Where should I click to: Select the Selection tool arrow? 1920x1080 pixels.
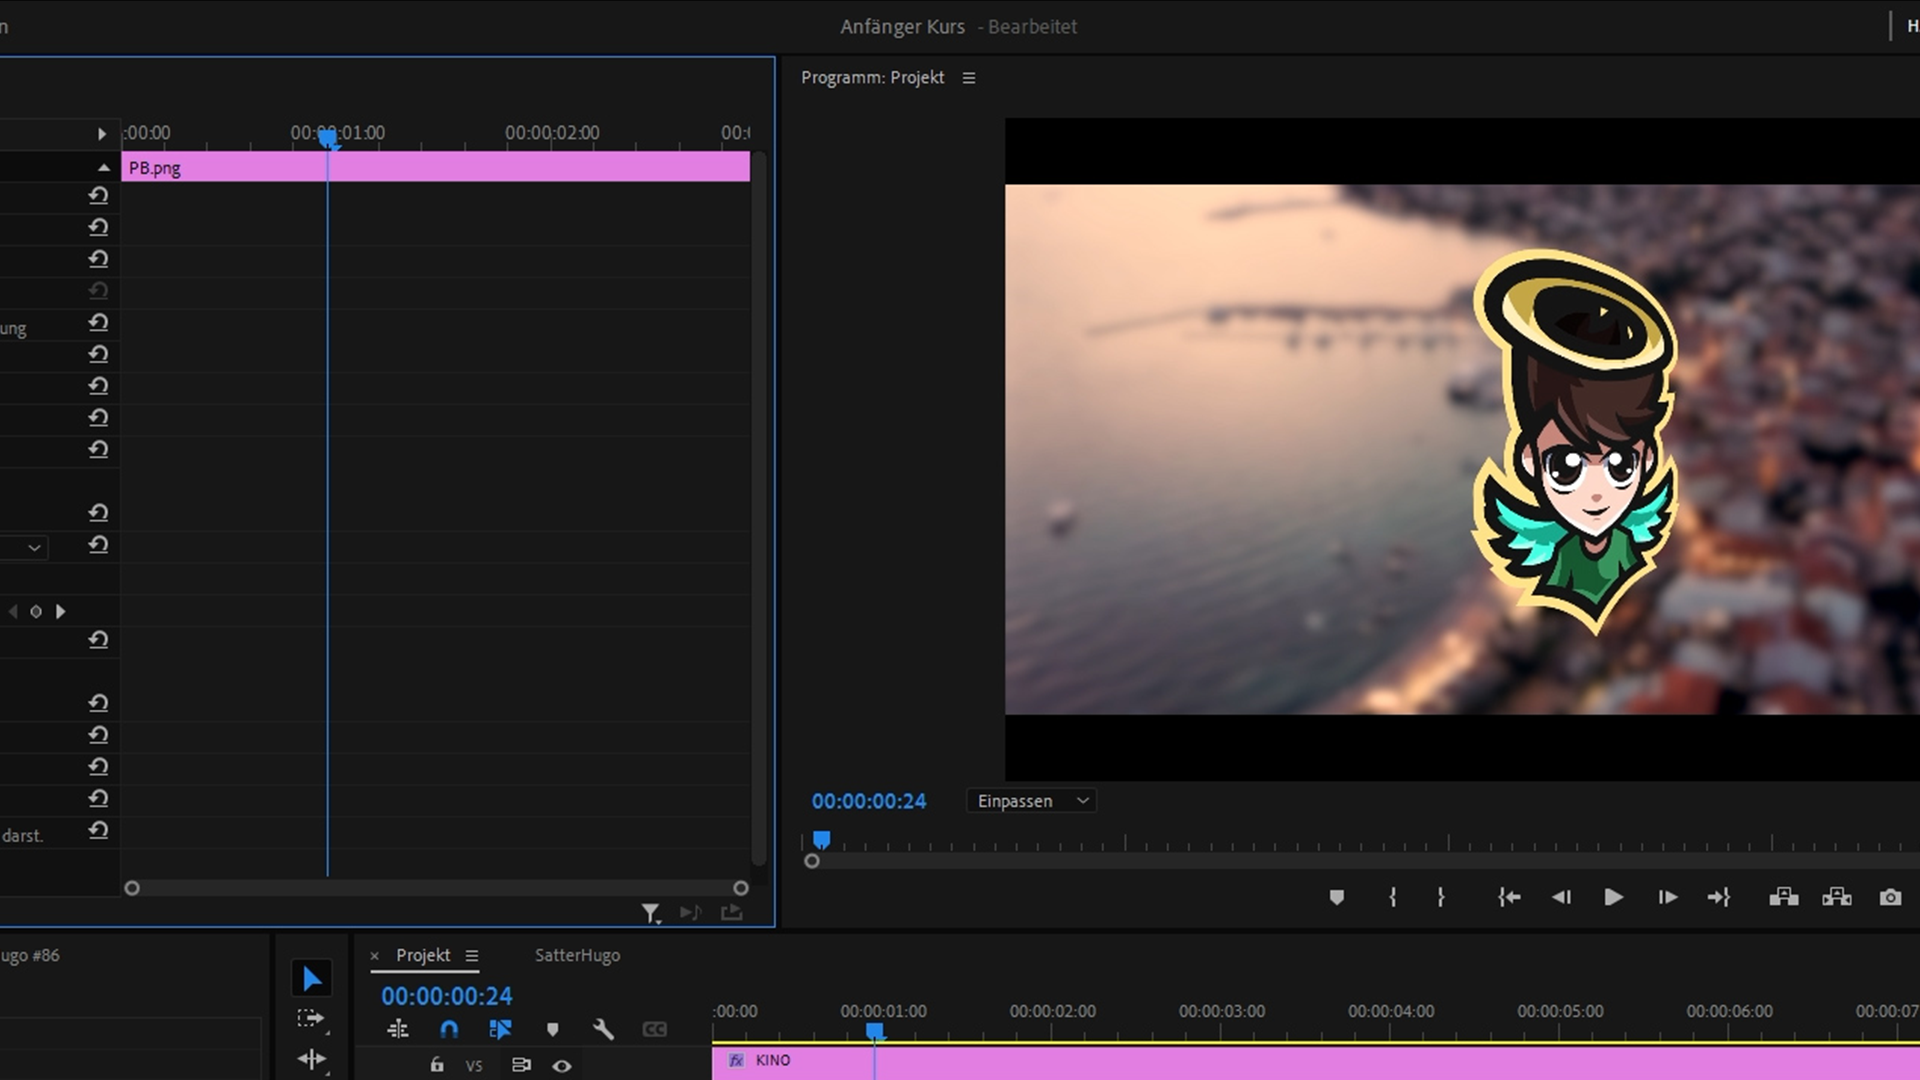tap(311, 979)
